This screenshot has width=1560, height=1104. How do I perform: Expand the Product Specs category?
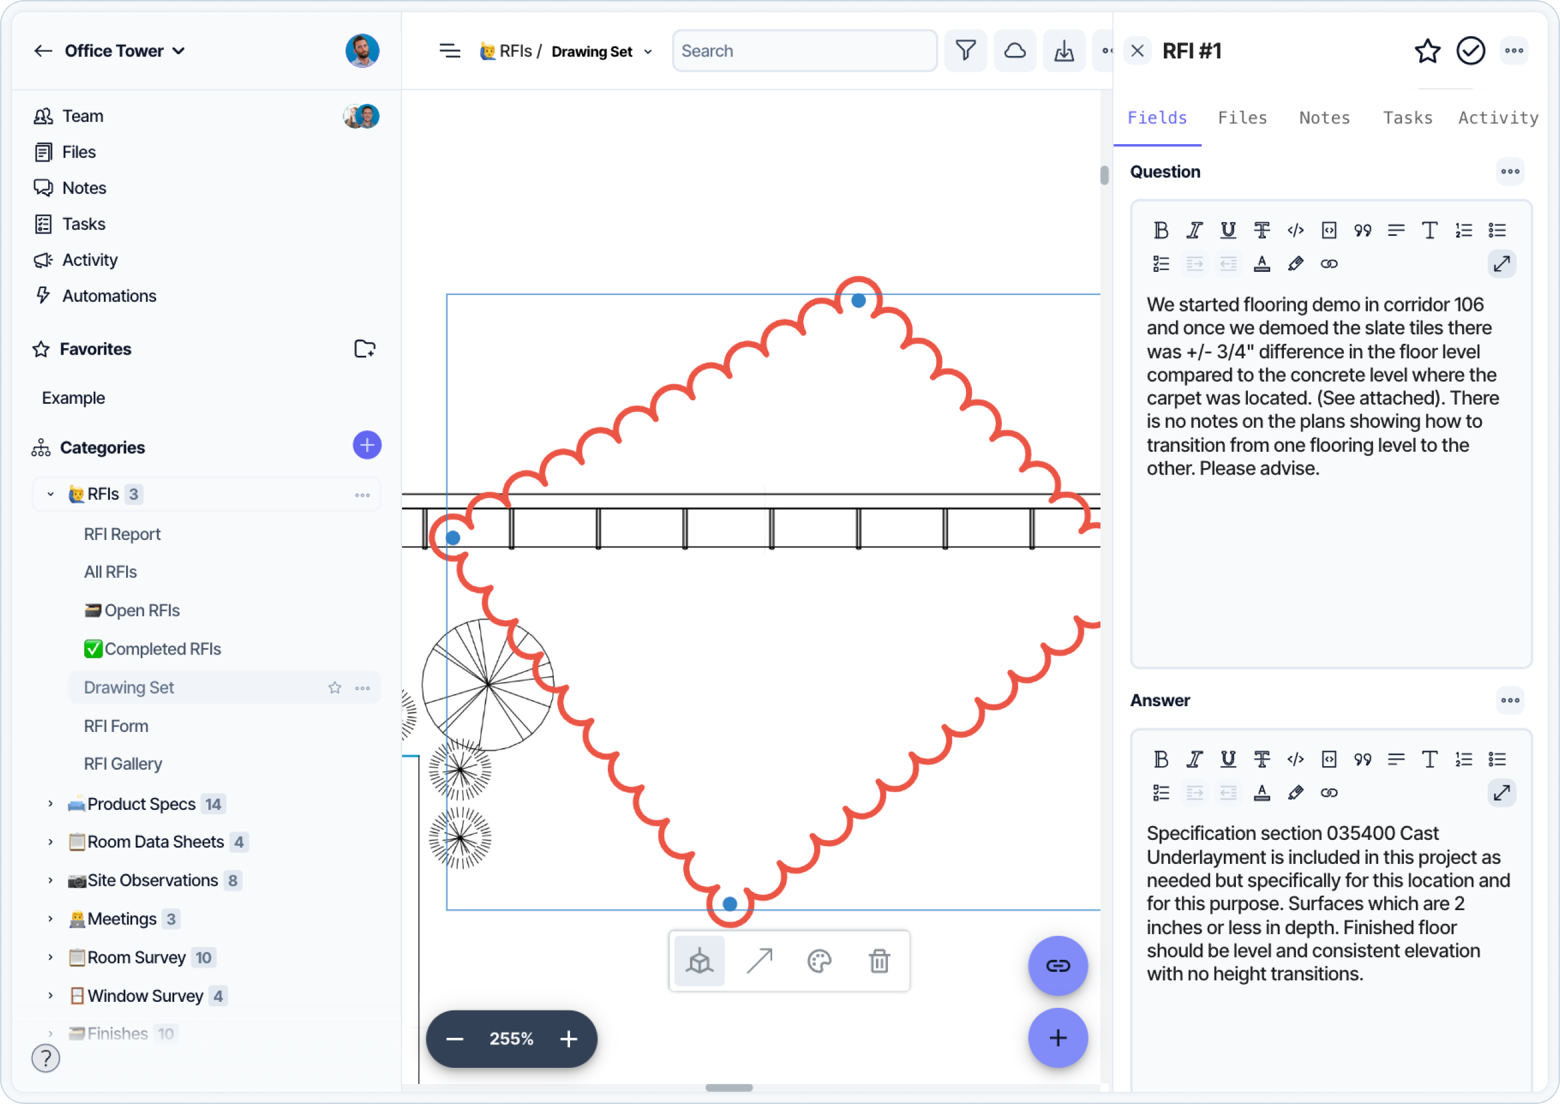[x=51, y=804]
